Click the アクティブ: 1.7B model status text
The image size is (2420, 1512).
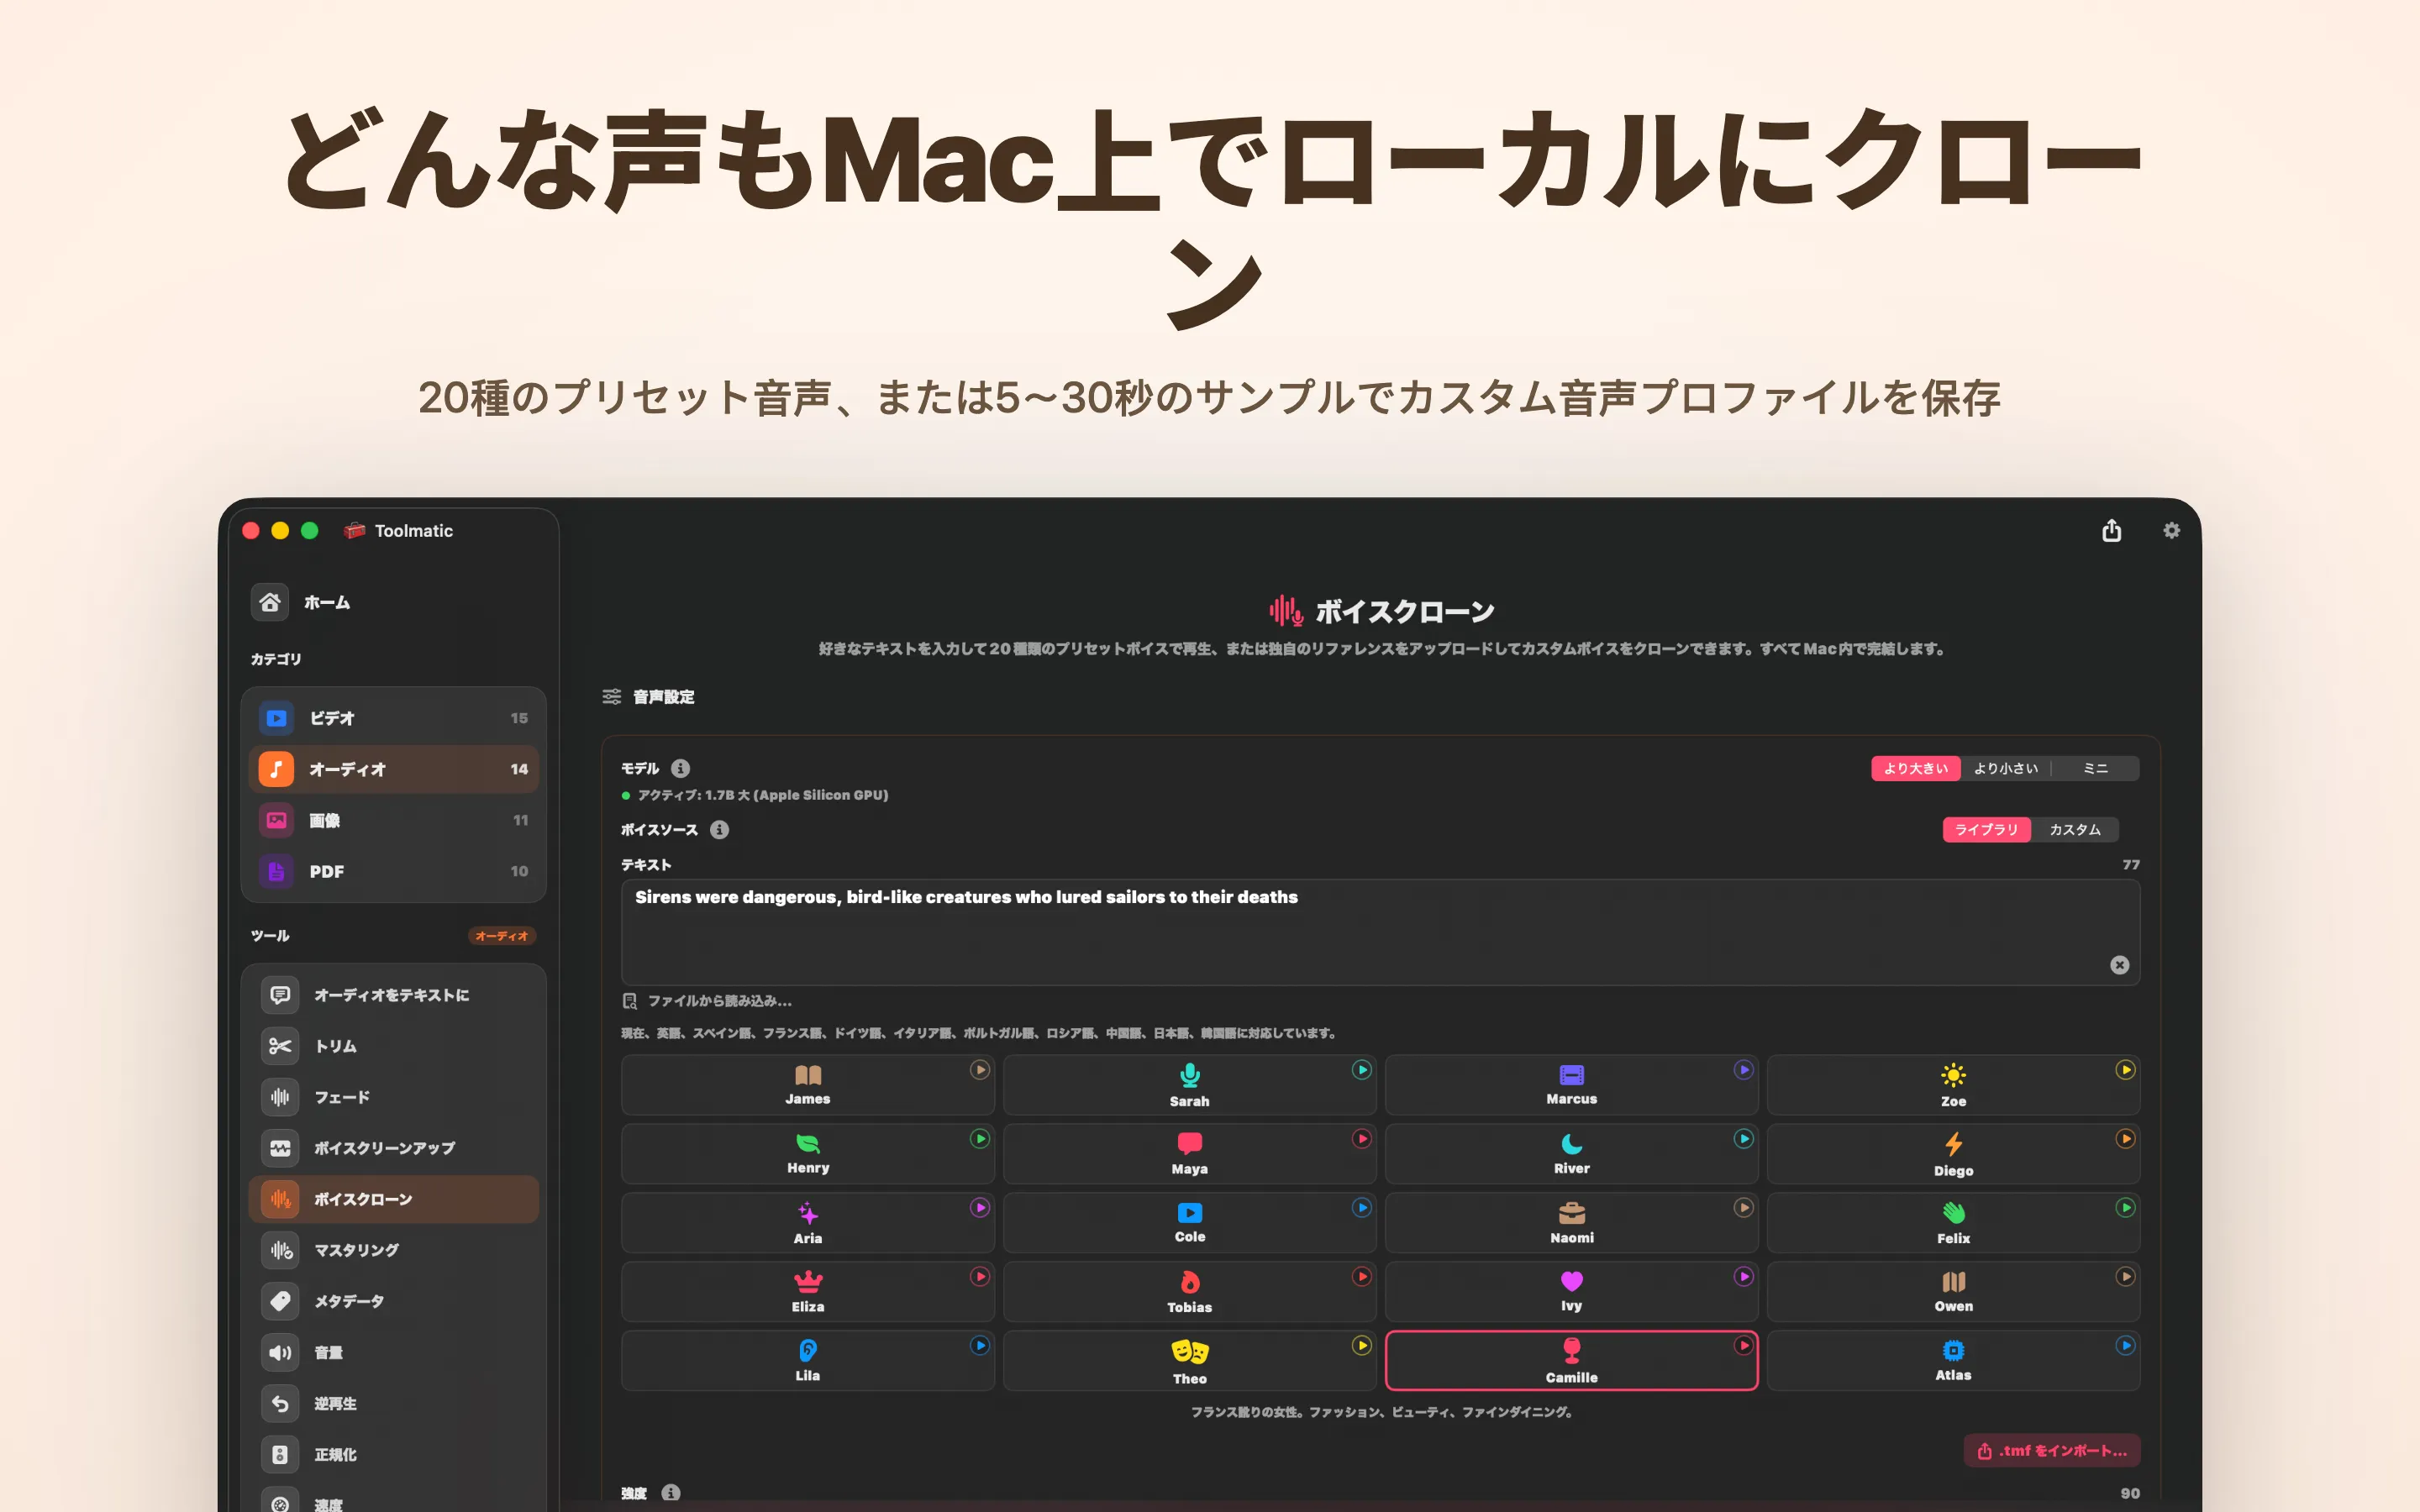pos(762,795)
